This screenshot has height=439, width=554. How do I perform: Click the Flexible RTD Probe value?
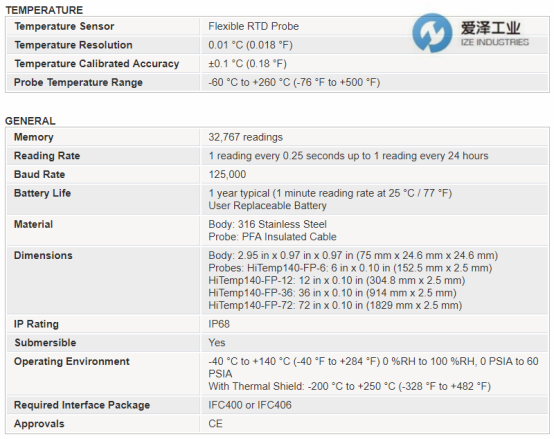tap(253, 26)
